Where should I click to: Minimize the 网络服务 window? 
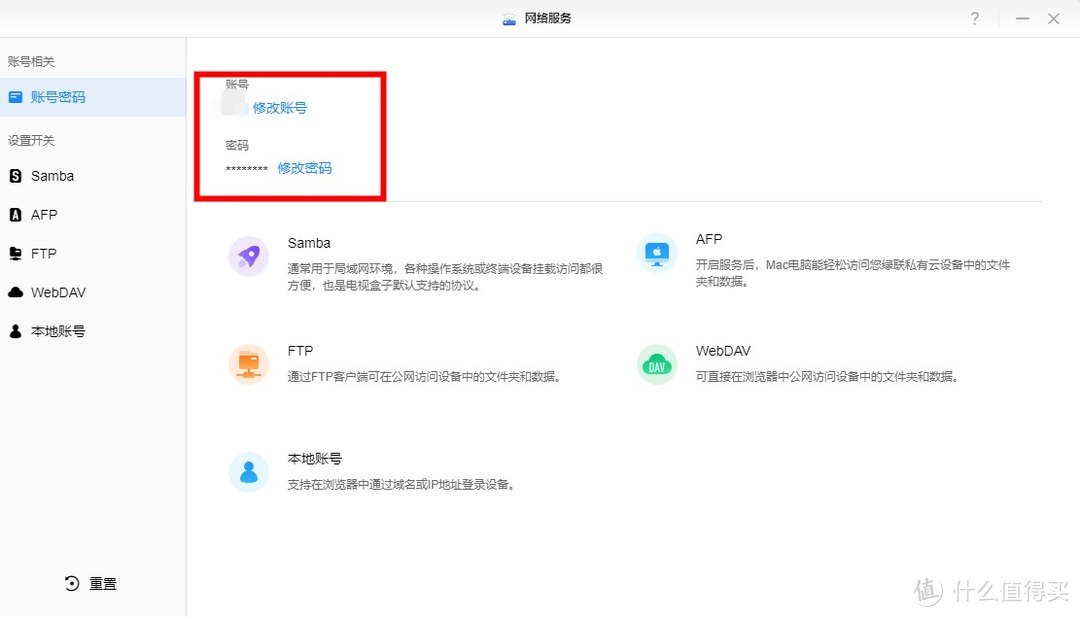1021,19
